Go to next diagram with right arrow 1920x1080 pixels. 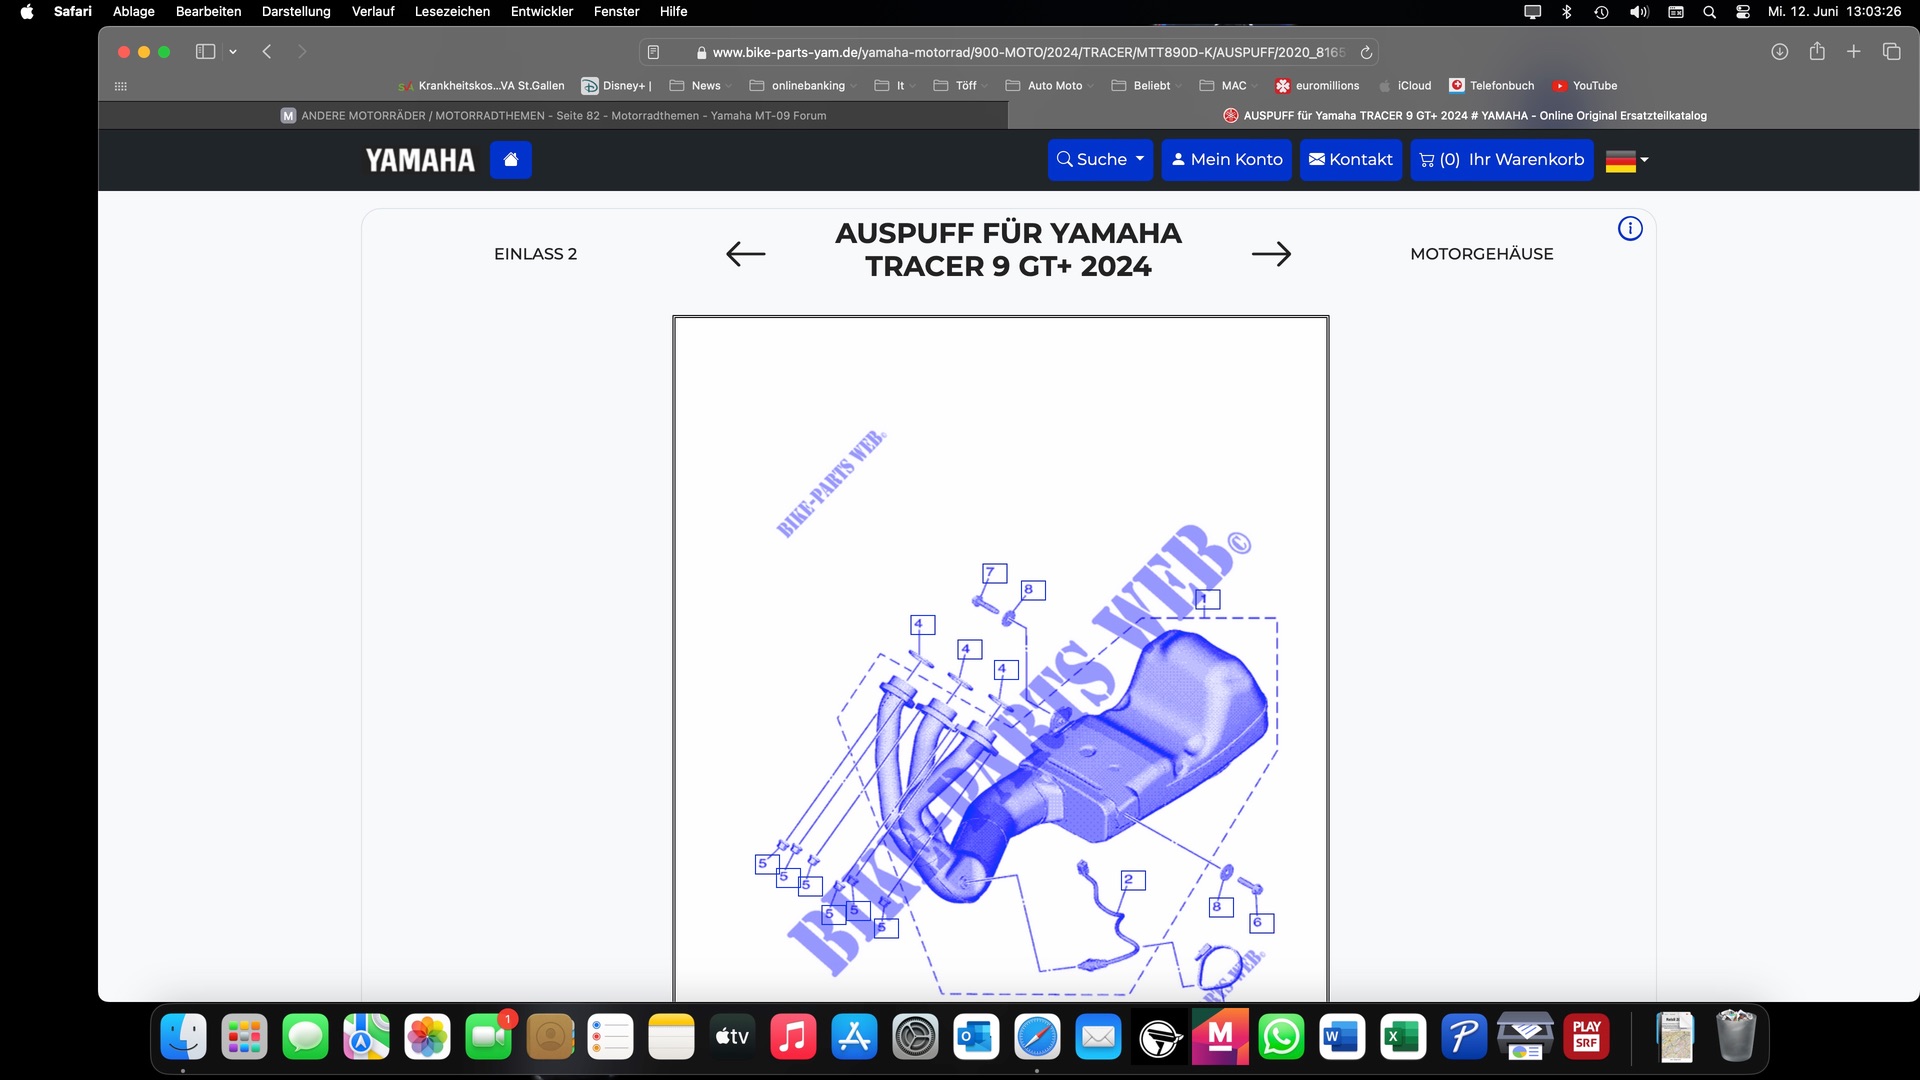coord(1271,254)
